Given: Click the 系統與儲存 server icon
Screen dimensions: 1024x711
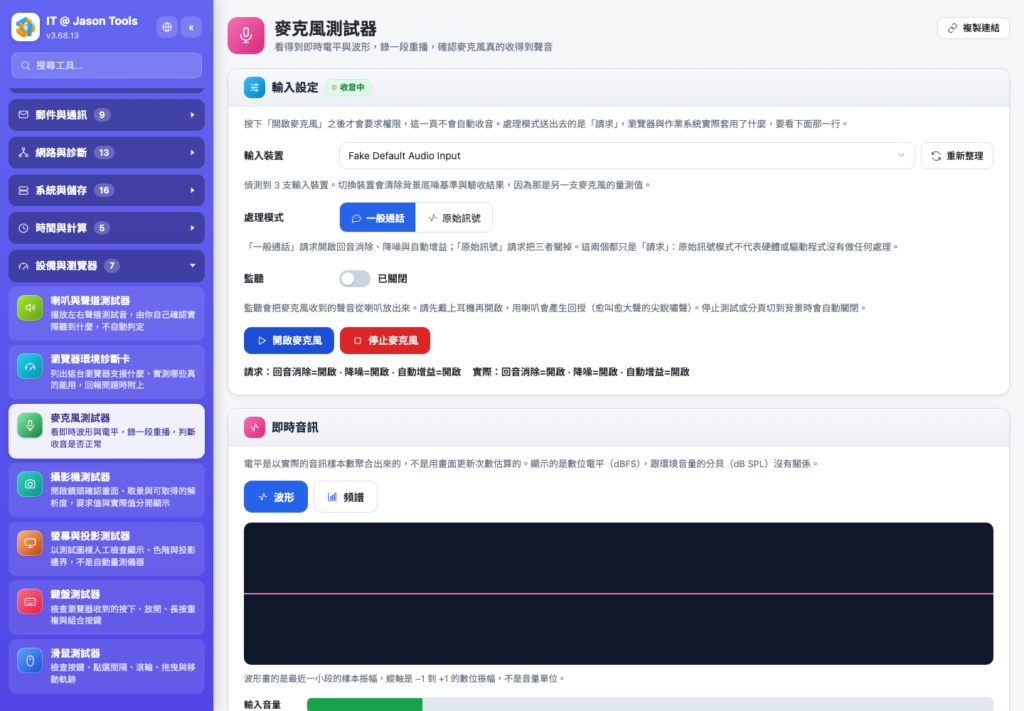Looking at the screenshot, I should [24, 191].
